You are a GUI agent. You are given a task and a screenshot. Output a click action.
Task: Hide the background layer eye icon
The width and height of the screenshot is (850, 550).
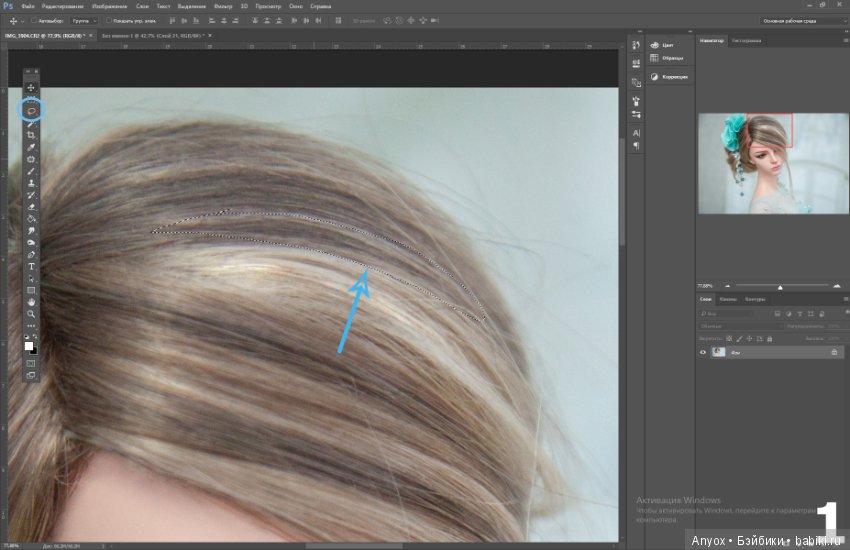(703, 352)
